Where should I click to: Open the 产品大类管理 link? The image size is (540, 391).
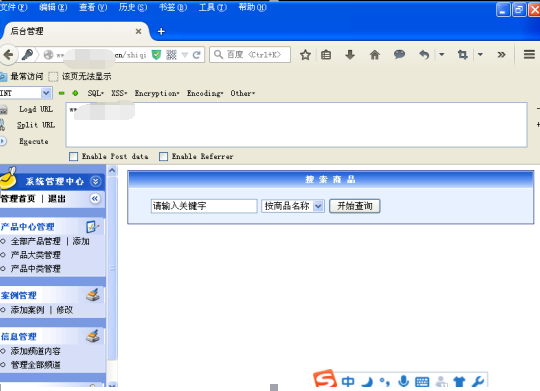35,255
